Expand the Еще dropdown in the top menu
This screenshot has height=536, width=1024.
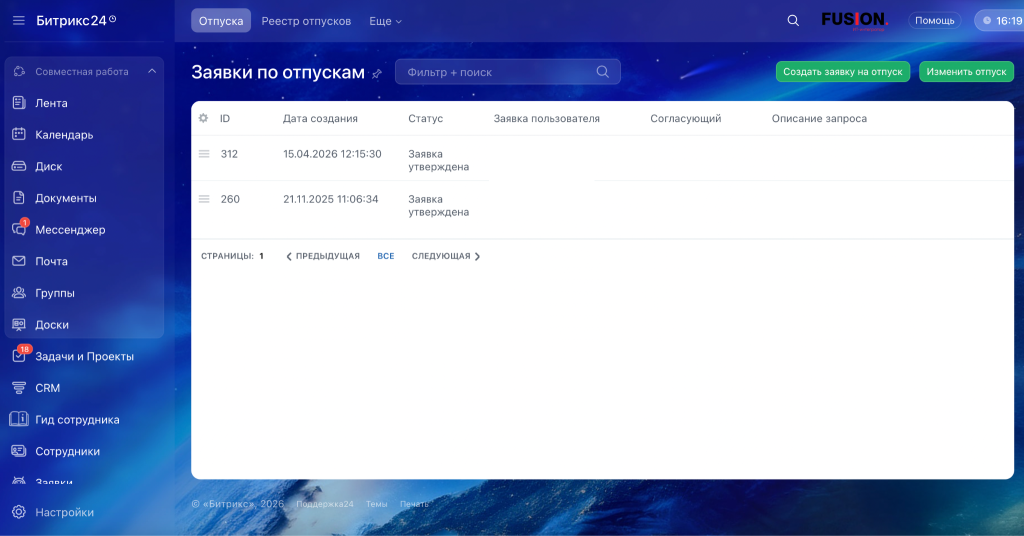point(385,21)
